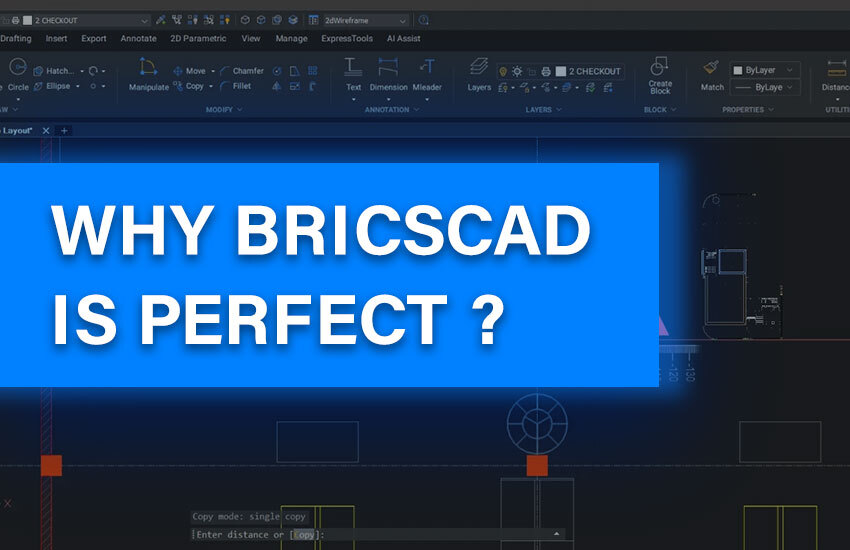The width and height of the screenshot is (850, 550).
Task: Click the gray color swatch in top toolbar
Action: click(x=28, y=21)
